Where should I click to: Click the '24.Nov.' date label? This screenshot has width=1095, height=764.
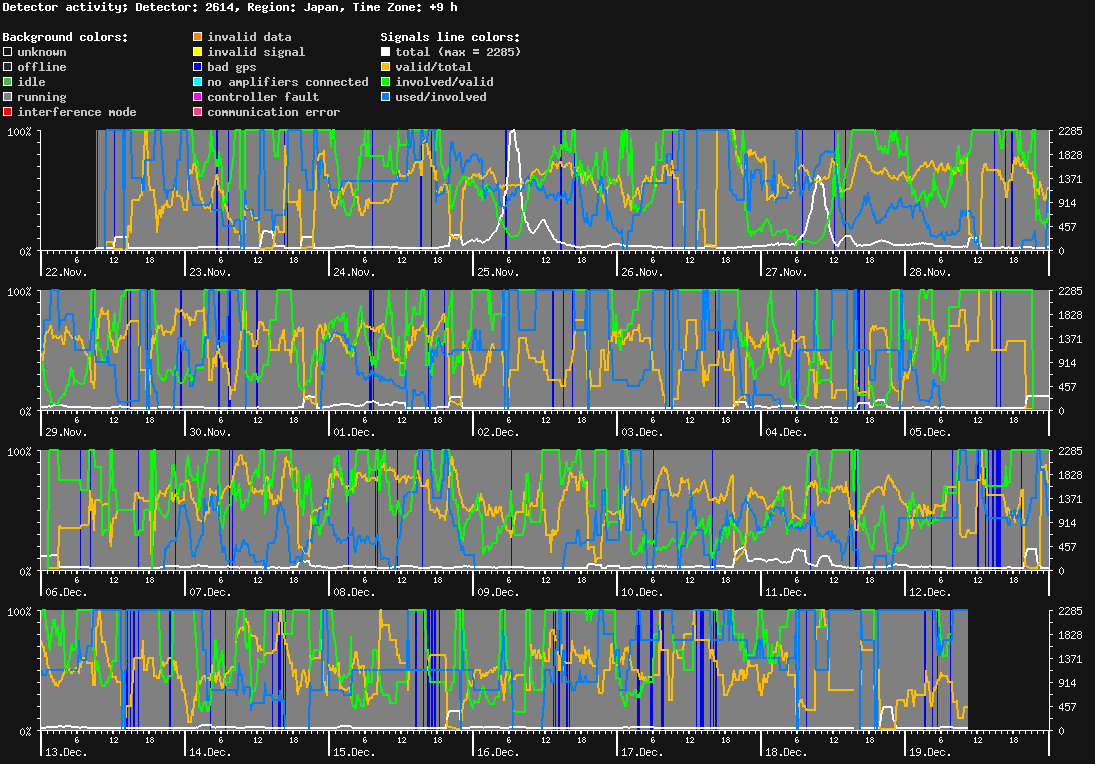click(354, 272)
